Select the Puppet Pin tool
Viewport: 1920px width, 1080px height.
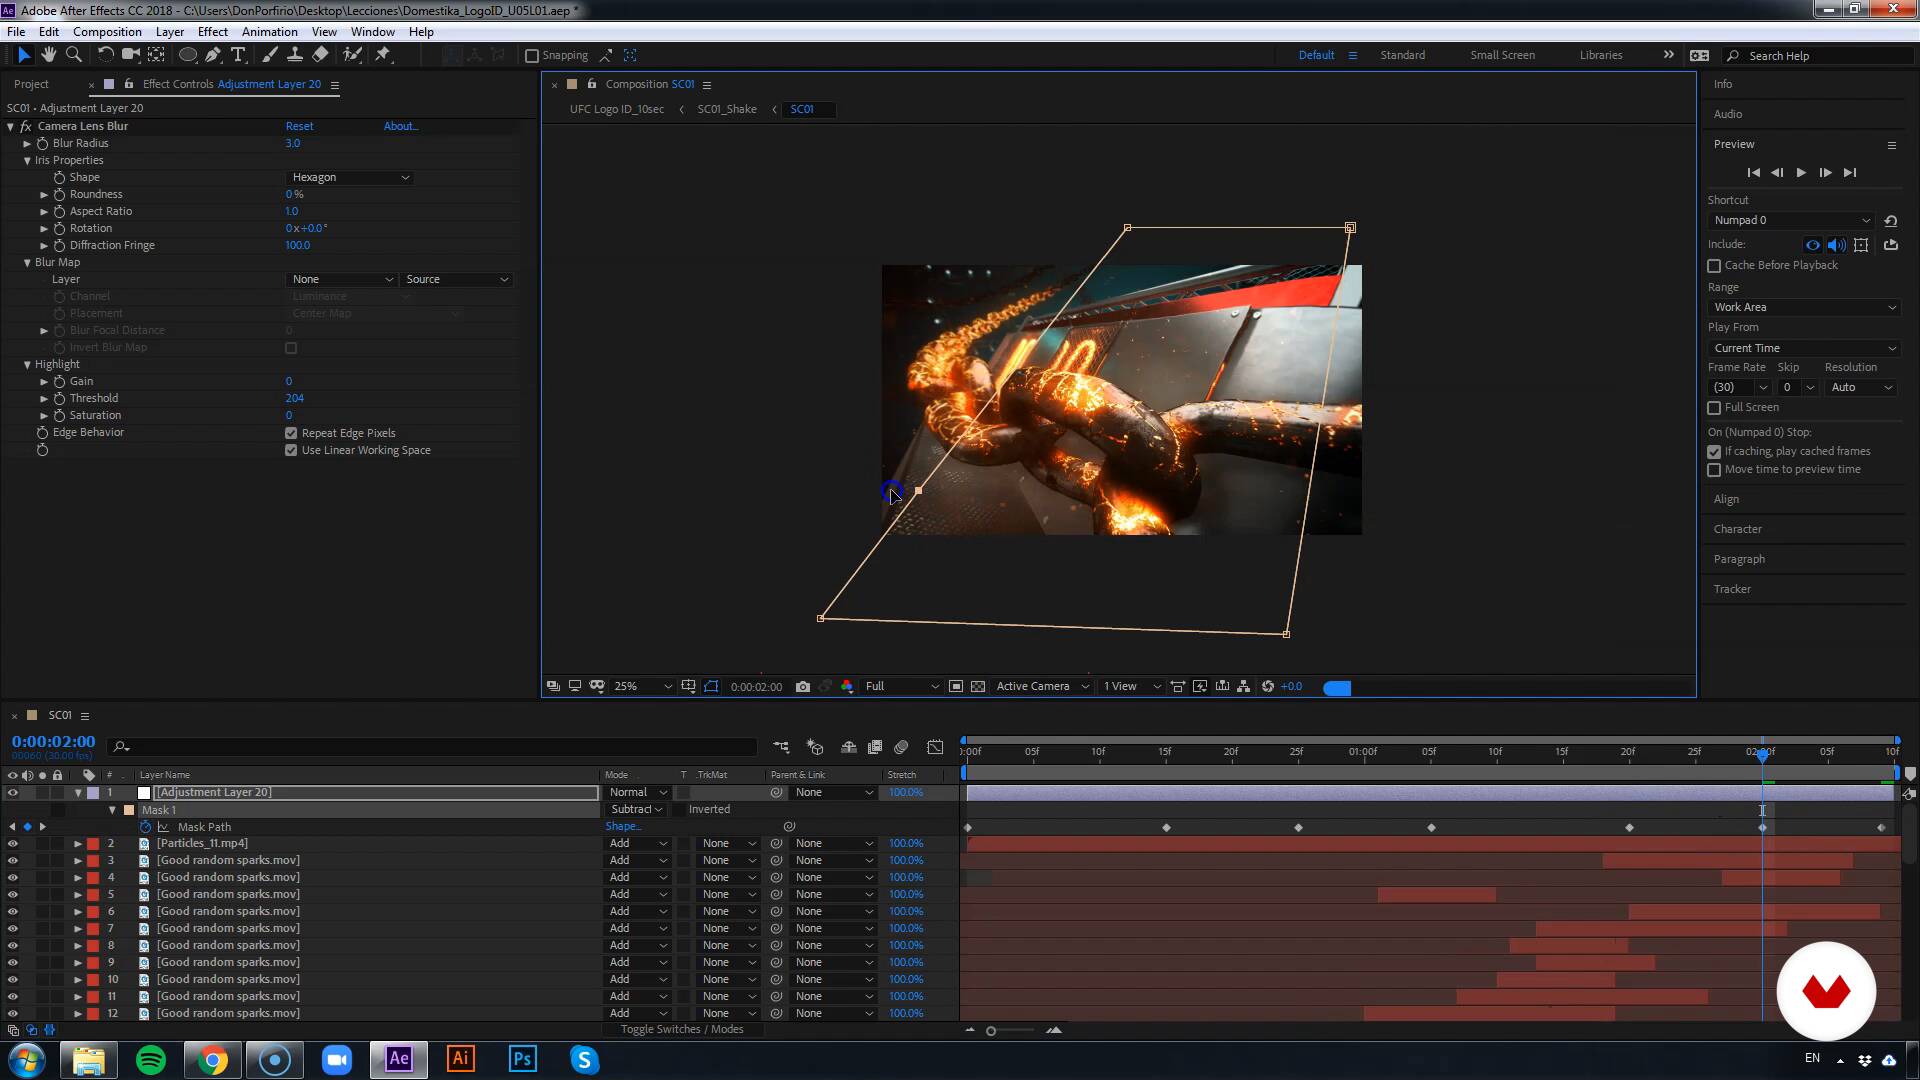(383, 55)
